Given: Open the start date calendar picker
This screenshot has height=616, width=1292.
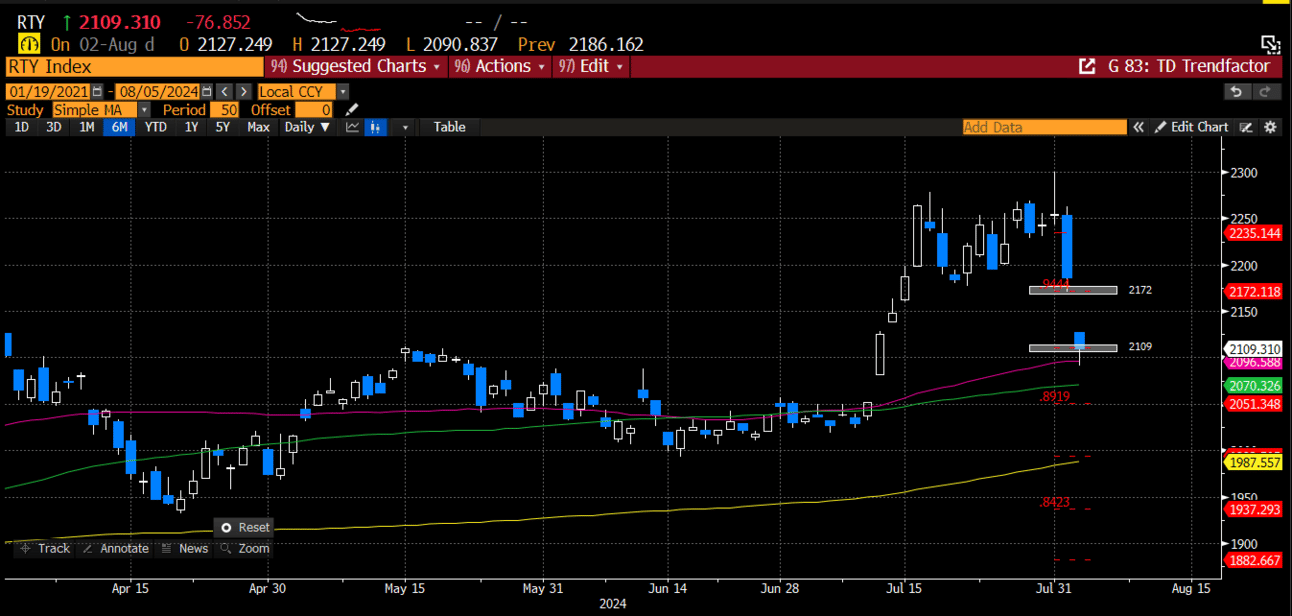Looking at the screenshot, I should pos(97,91).
